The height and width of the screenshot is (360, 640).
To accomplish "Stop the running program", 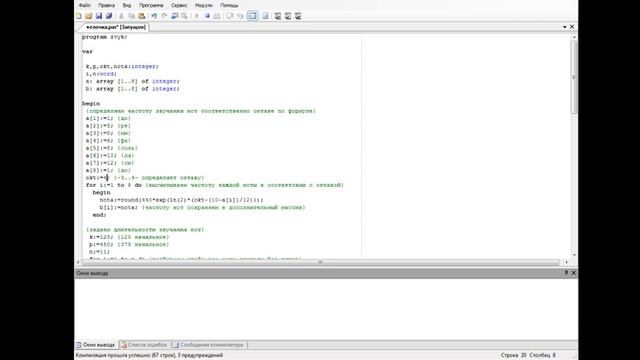I will tap(207, 16).
